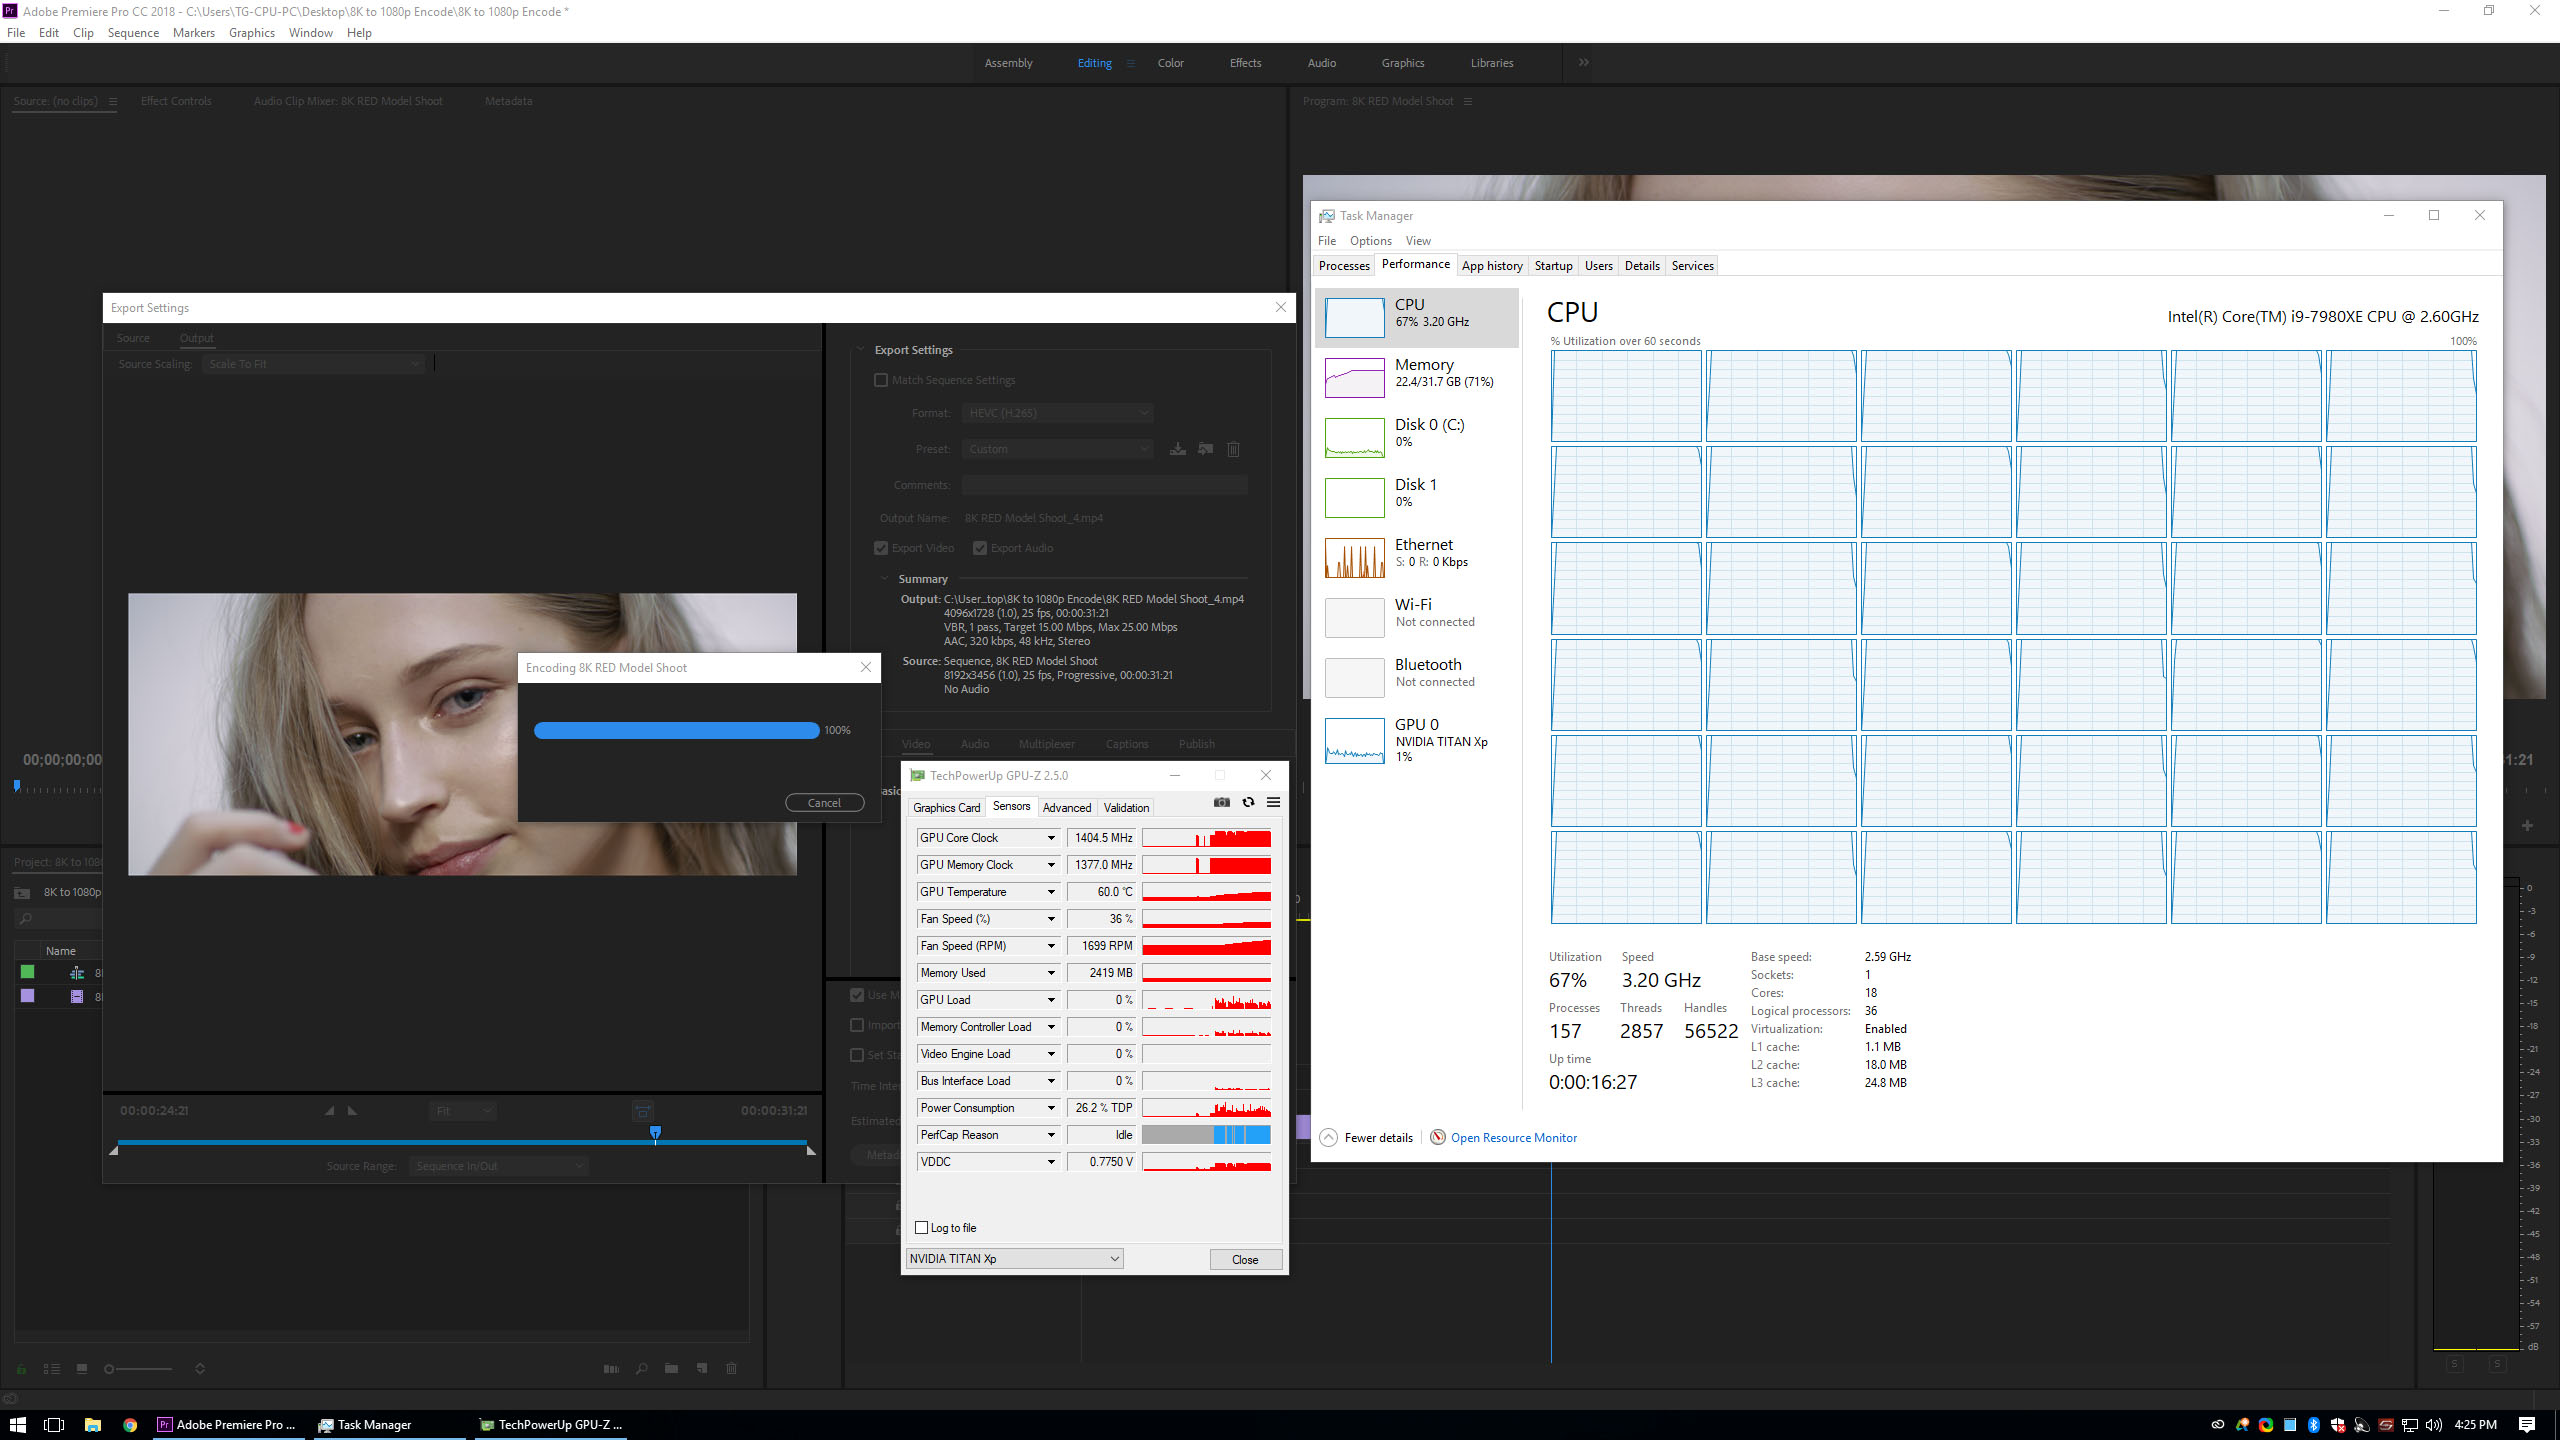Click the Close button in GPU-Z

1245,1260
